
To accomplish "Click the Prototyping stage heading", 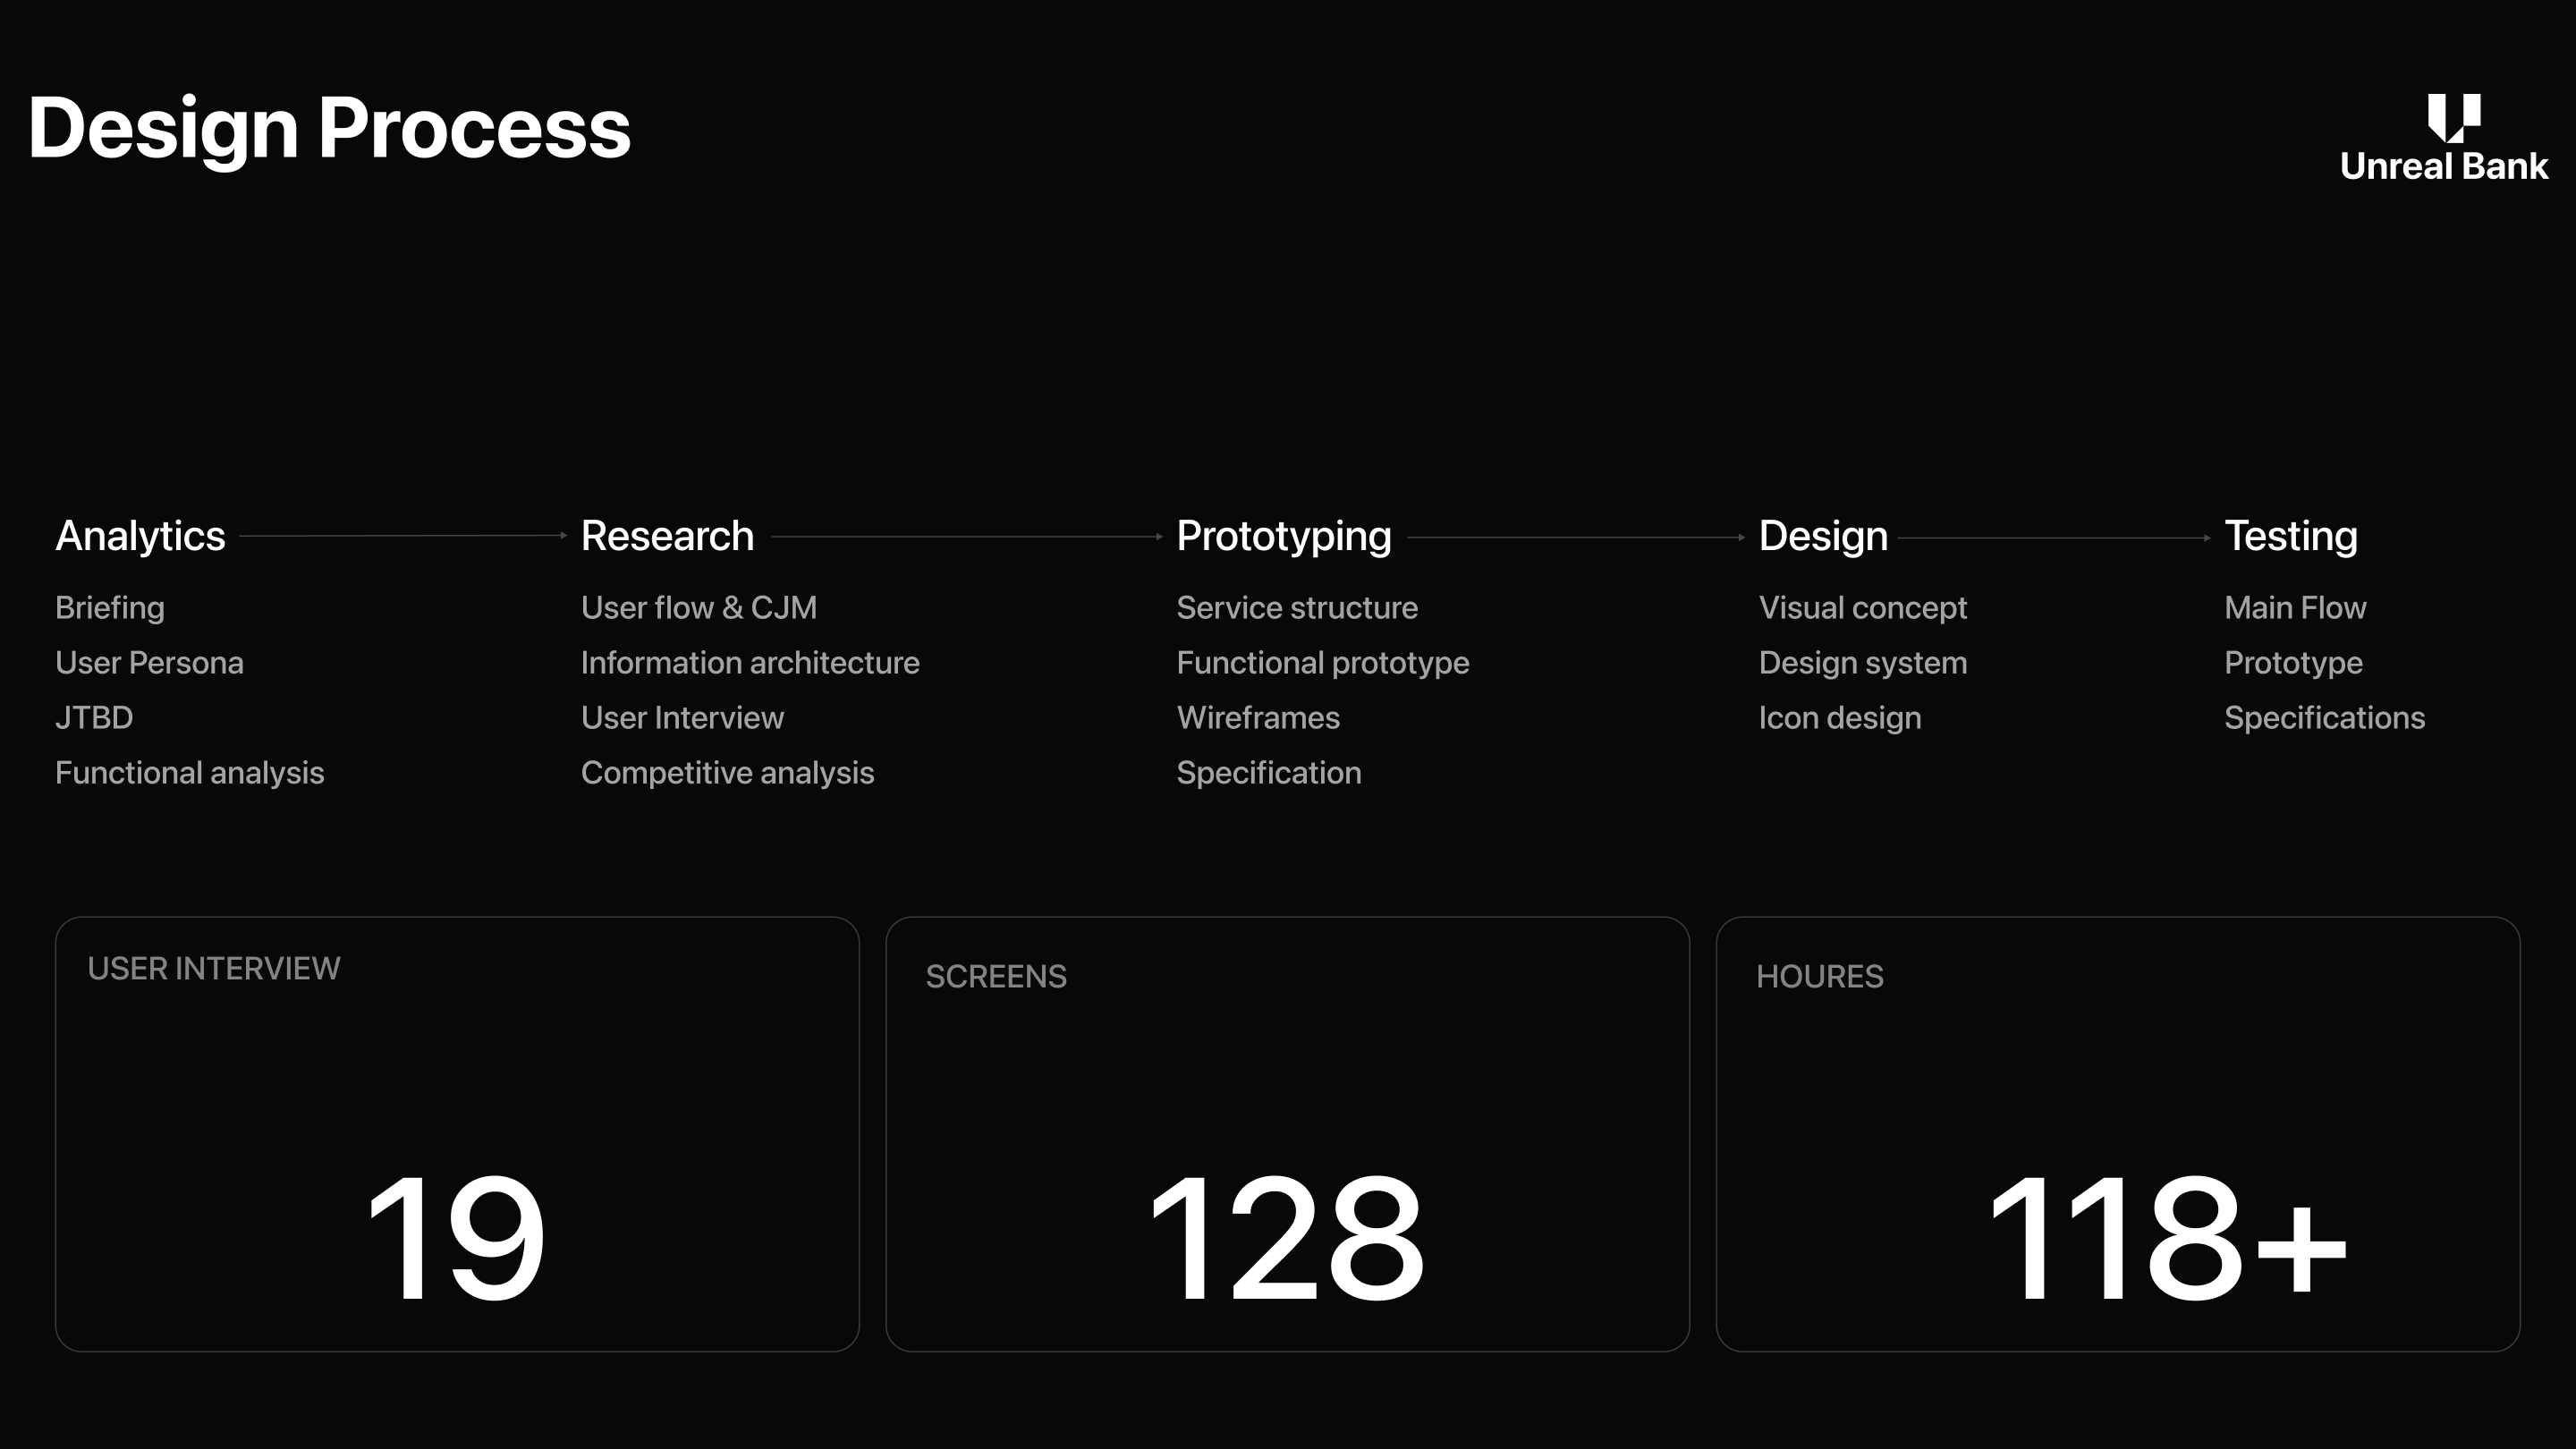I will 1283,536.
